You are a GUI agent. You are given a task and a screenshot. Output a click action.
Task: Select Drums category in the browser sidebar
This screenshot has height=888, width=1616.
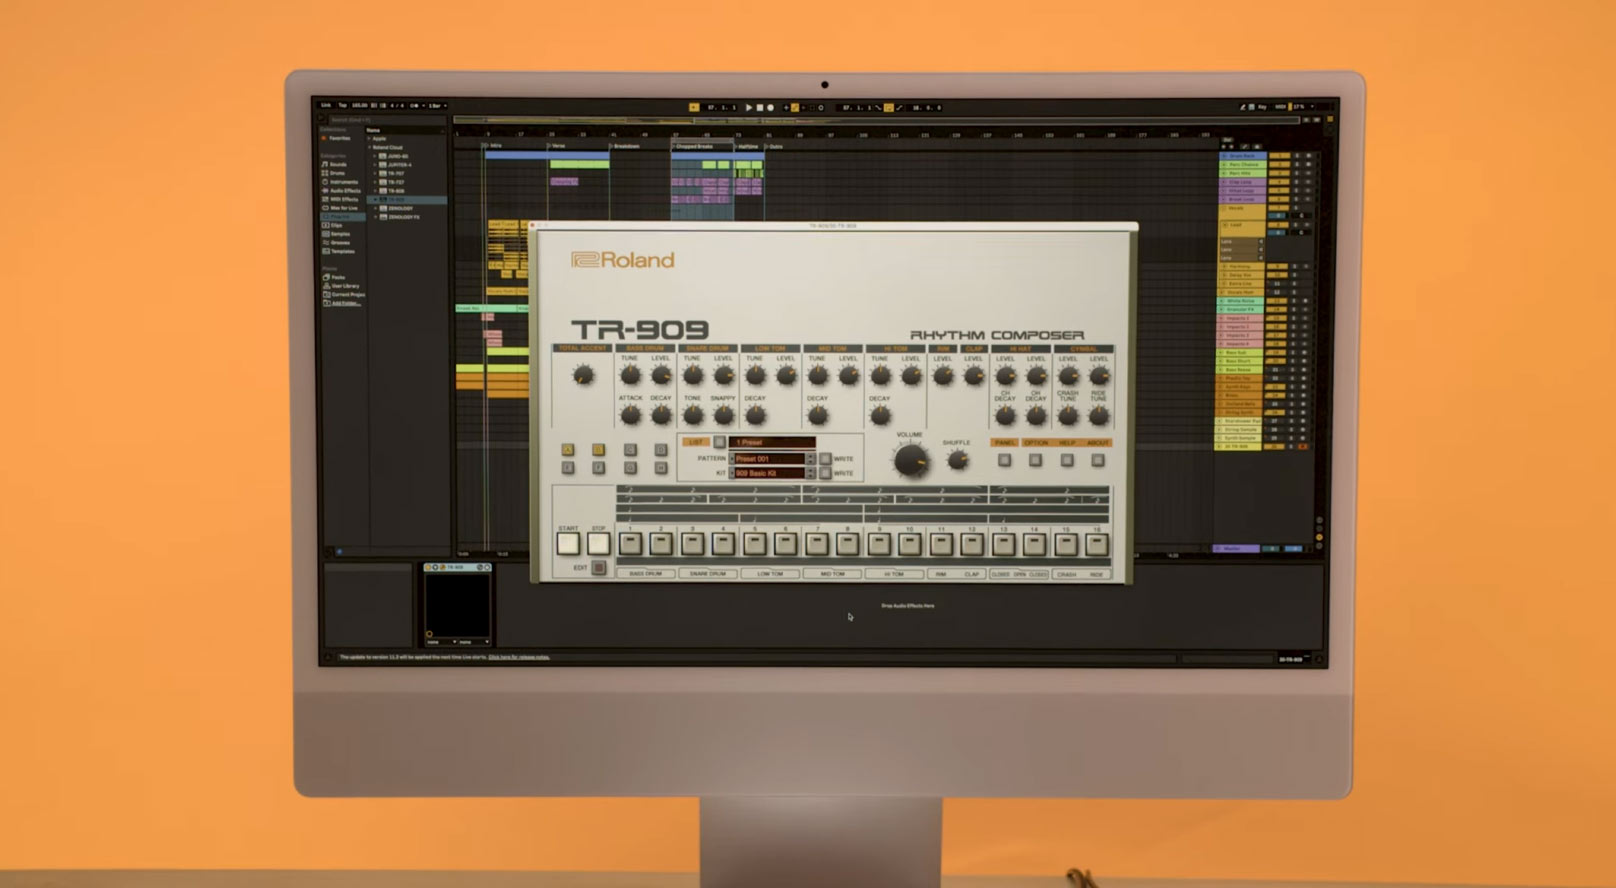click(337, 173)
